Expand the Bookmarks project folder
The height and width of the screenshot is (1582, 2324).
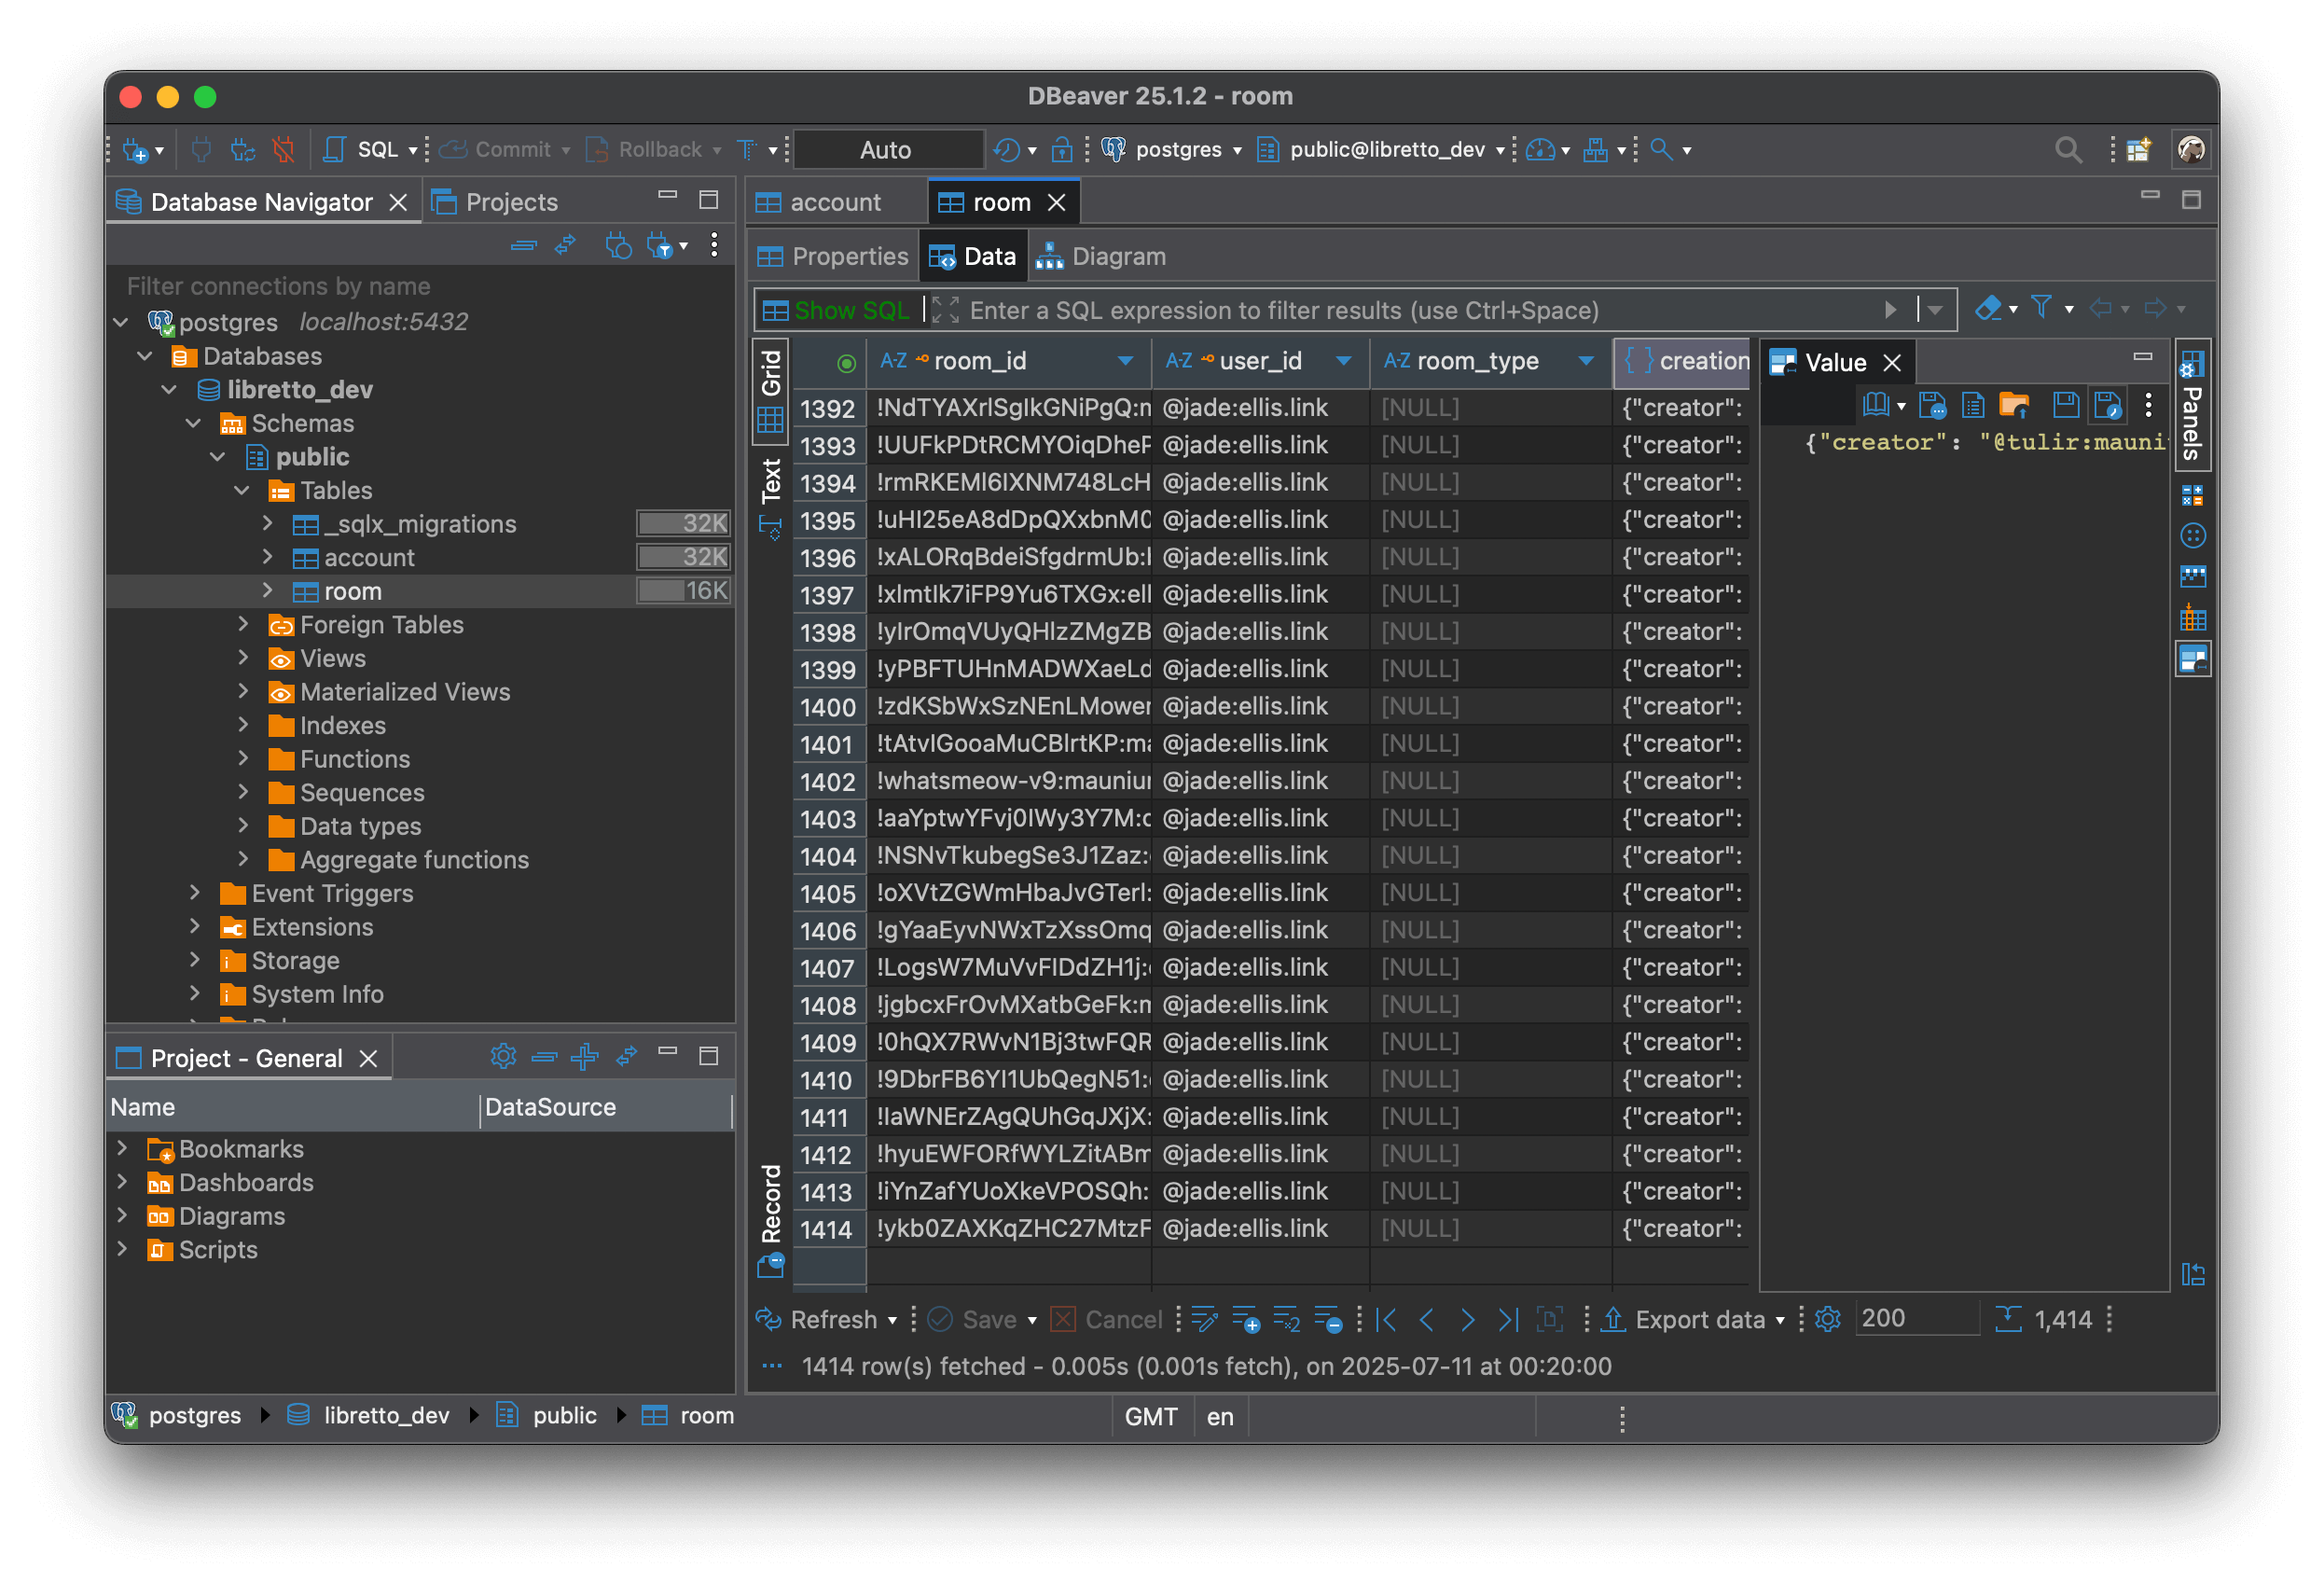tap(122, 1149)
